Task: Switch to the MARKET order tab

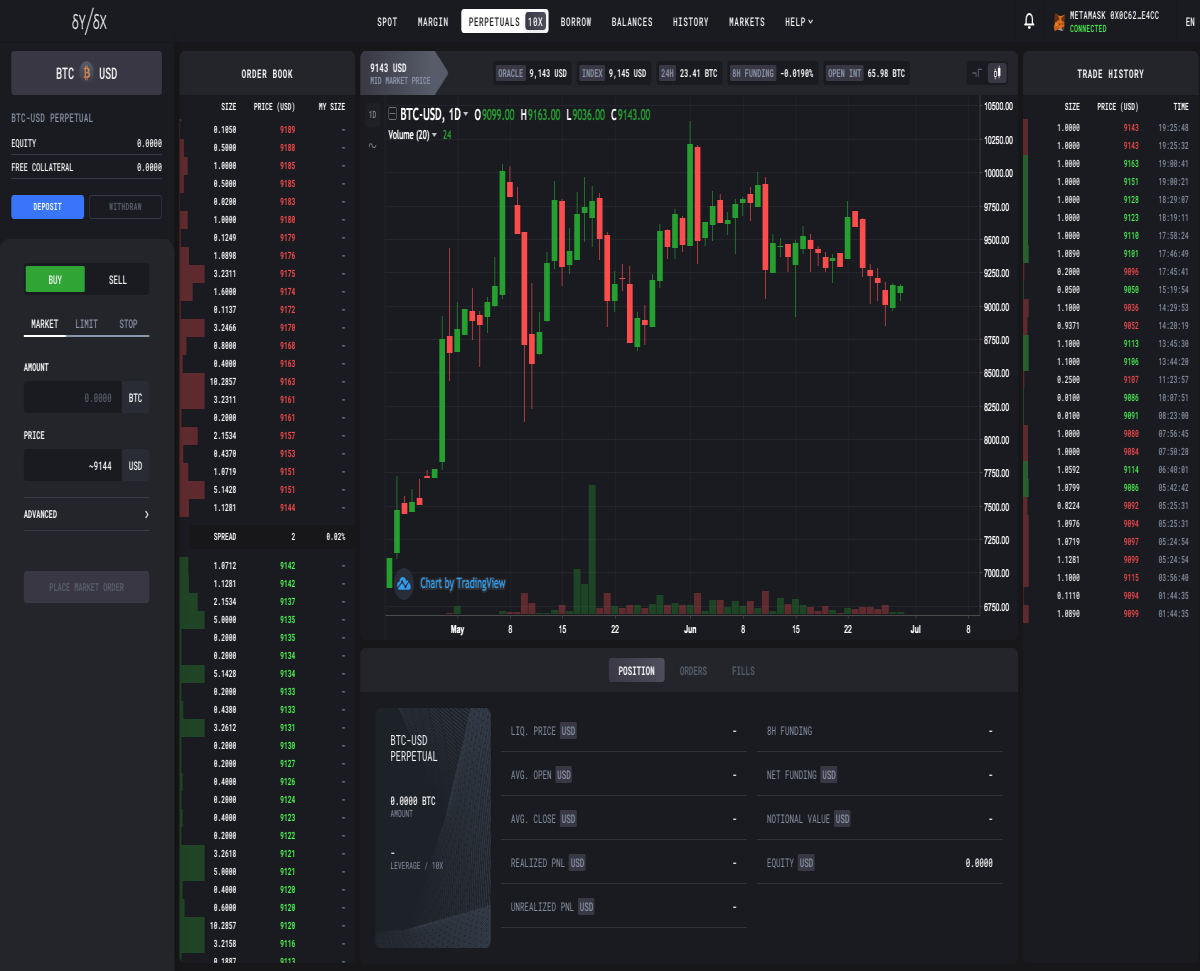Action: (x=44, y=324)
